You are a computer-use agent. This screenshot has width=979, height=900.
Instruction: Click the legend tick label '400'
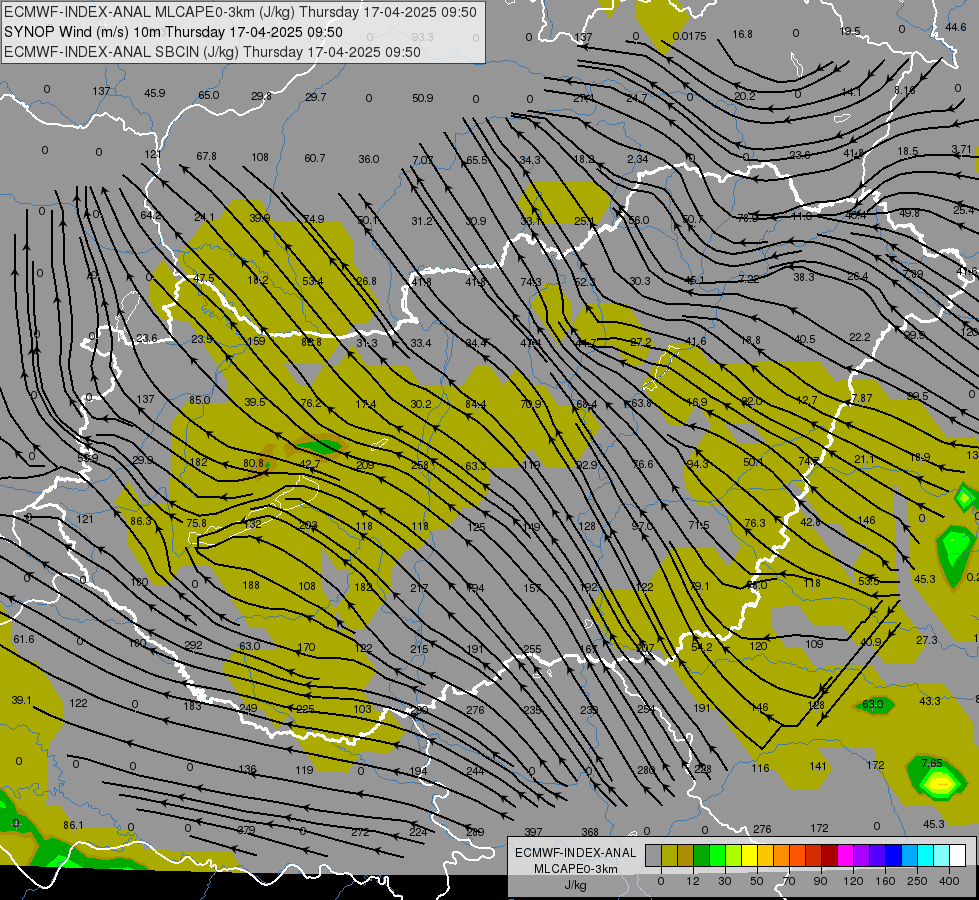click(x=949, y=881)
